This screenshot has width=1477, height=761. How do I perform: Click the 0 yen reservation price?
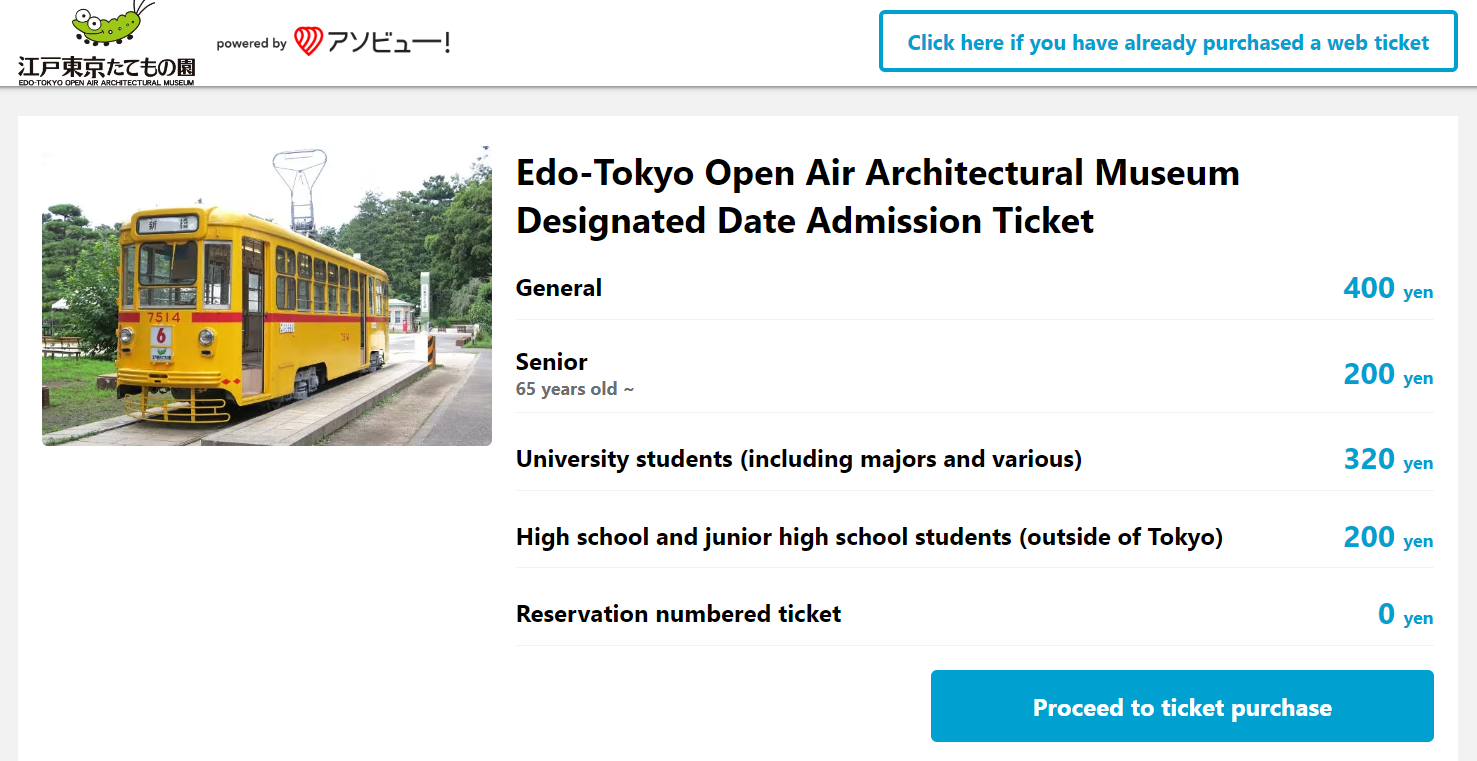pos(1405,614)
